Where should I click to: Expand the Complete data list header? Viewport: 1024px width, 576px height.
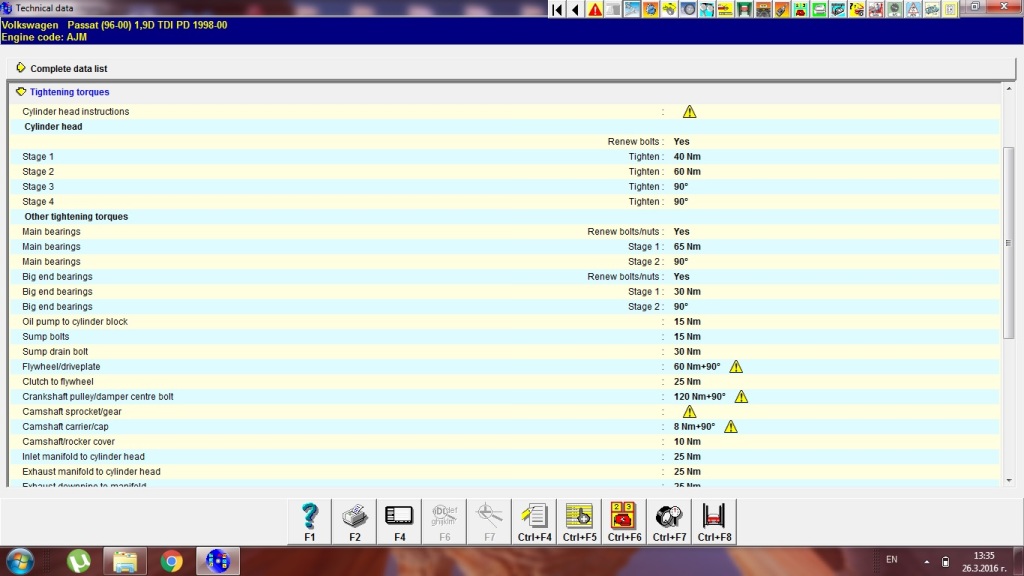21,68
